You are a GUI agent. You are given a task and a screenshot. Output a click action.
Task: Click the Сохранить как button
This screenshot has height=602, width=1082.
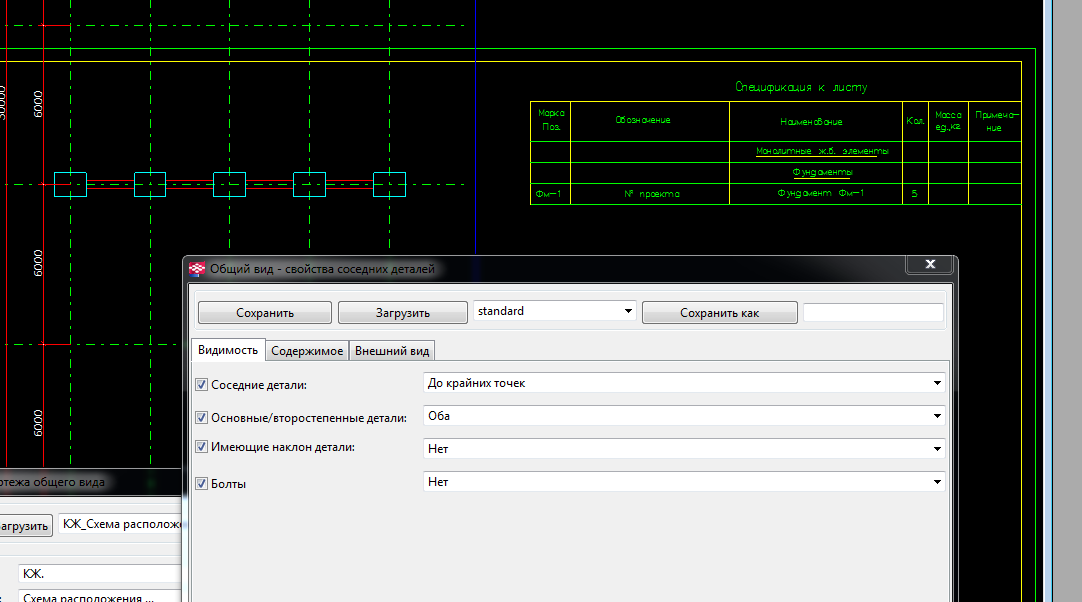(719, 313)
